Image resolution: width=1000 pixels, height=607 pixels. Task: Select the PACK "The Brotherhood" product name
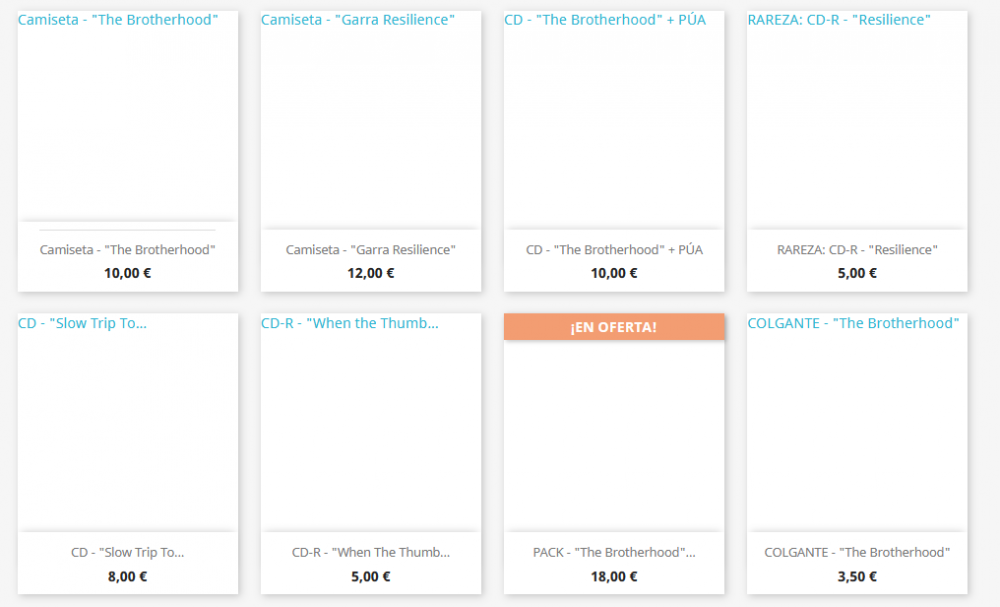(614, 553)
